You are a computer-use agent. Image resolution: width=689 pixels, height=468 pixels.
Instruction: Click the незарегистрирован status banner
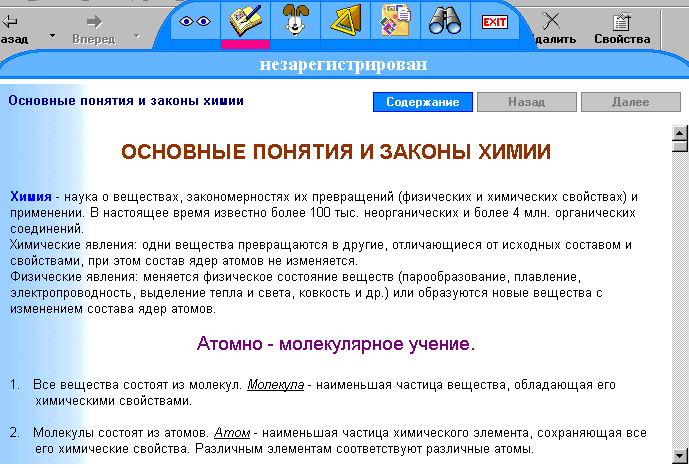343,66
